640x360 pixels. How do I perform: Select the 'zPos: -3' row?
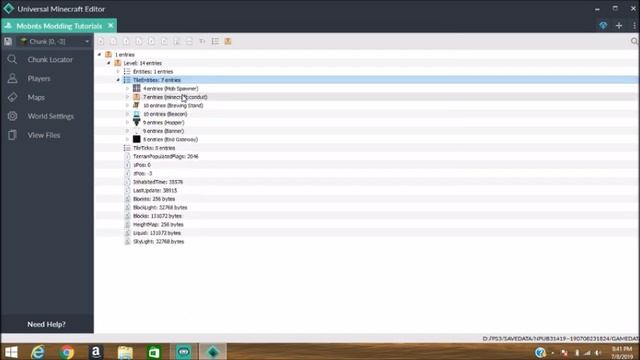tap(142, 173)
